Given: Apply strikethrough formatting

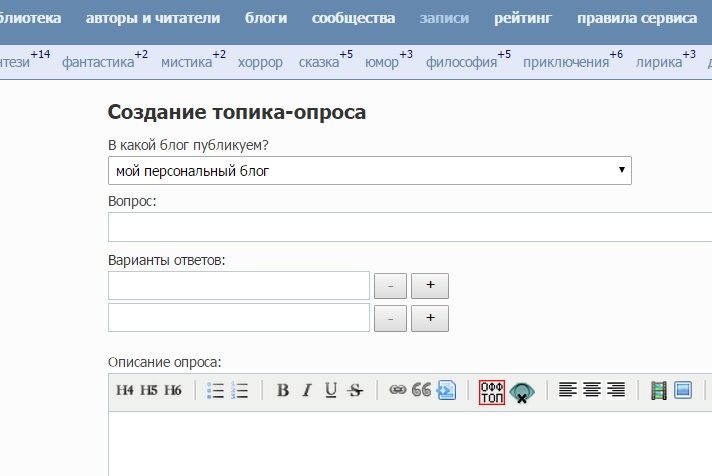Looking at the screenshot, I should click(354, 391).
